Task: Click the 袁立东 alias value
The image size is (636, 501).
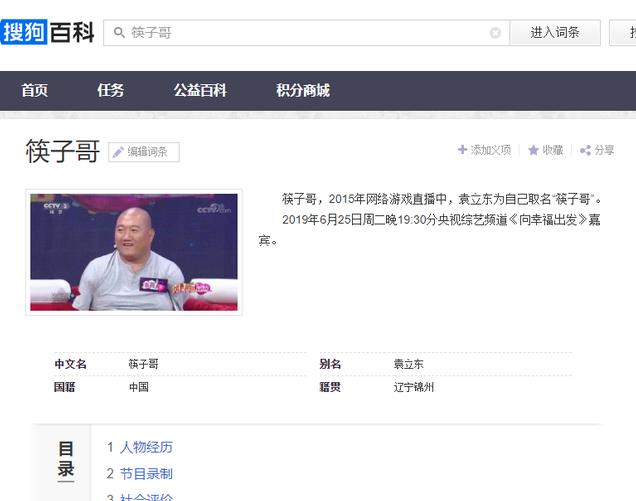Action: [x=408, y=364]
